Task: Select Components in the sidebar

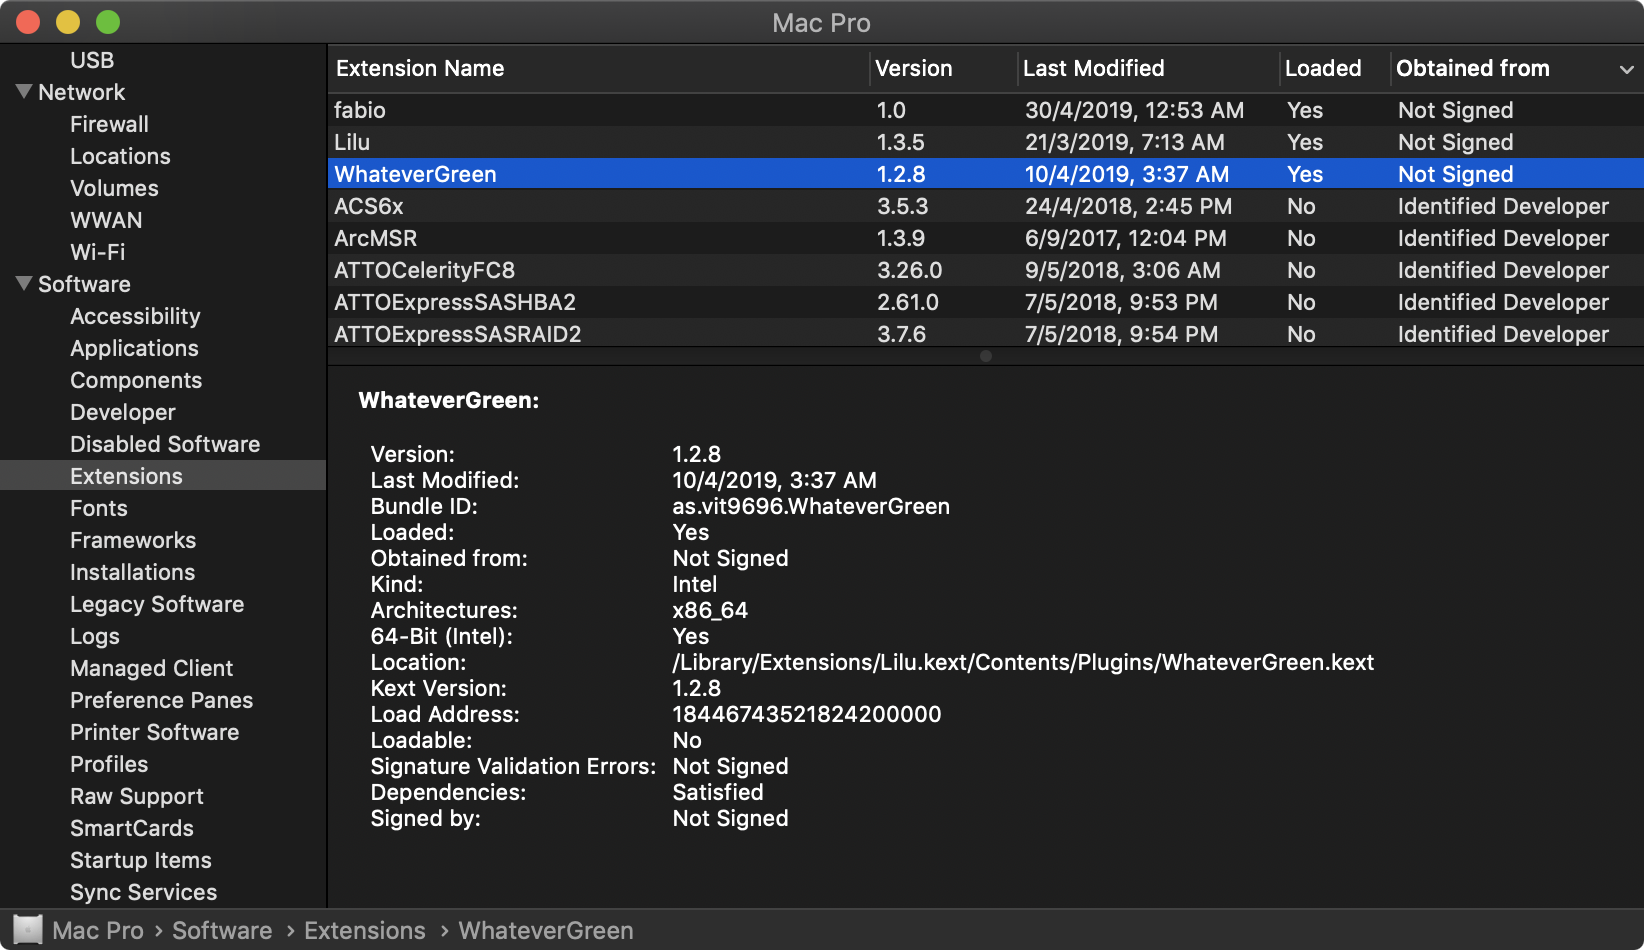Action: click(x=136, y=380)
